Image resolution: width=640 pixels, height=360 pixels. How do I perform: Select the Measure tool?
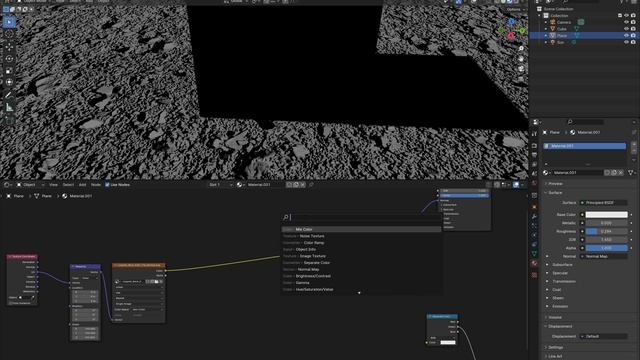pyautogui.click(x=9, y=107)
